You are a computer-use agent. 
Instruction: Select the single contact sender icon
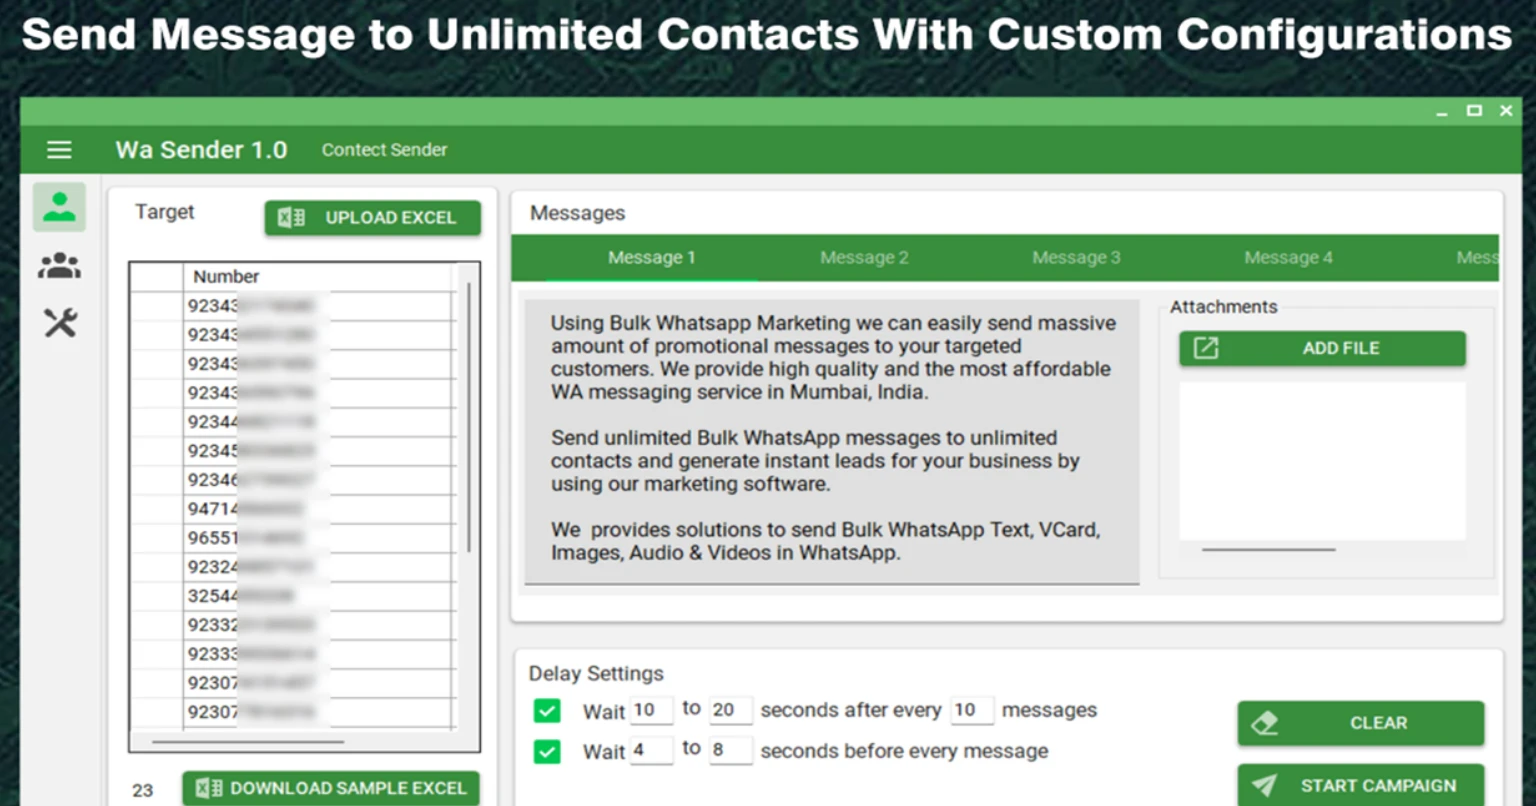click(x=59, y=207)
